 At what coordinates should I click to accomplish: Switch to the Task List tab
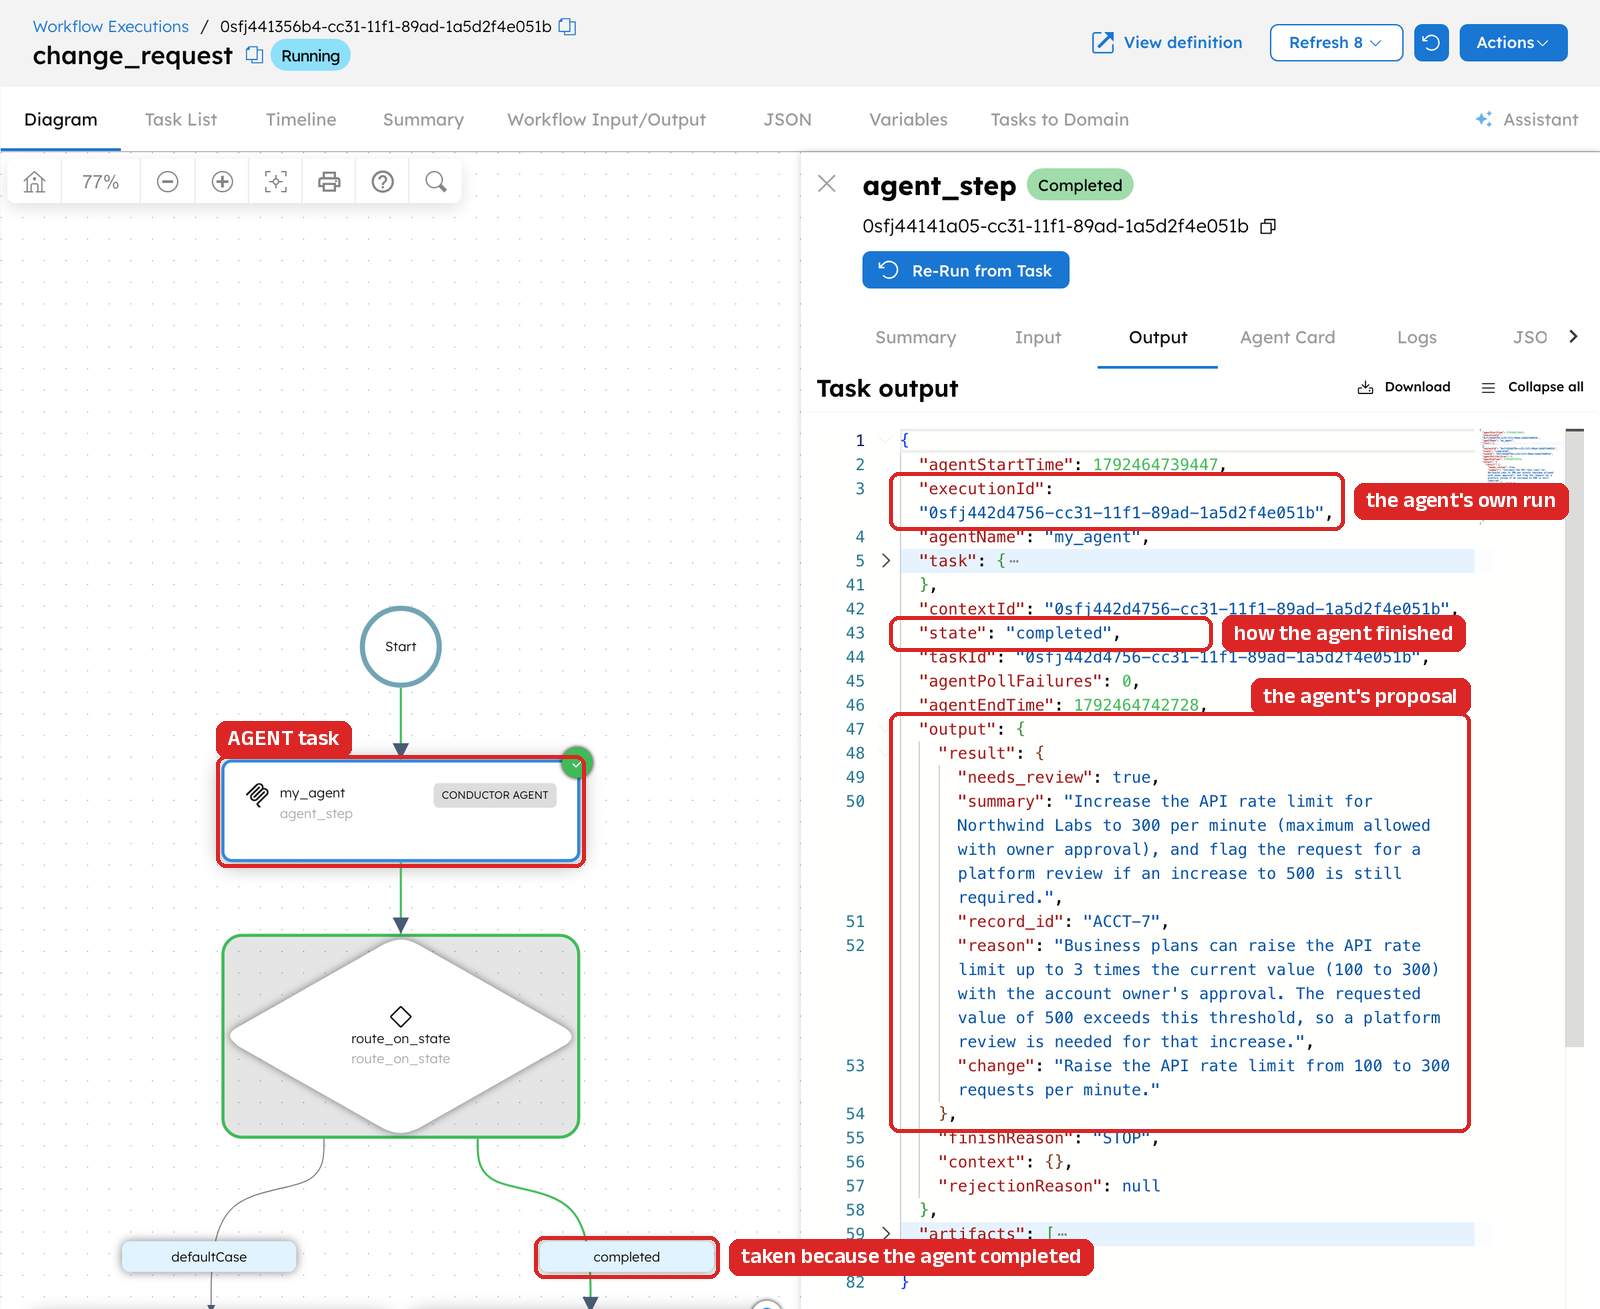pyautogui.click(x=181, y=120)
